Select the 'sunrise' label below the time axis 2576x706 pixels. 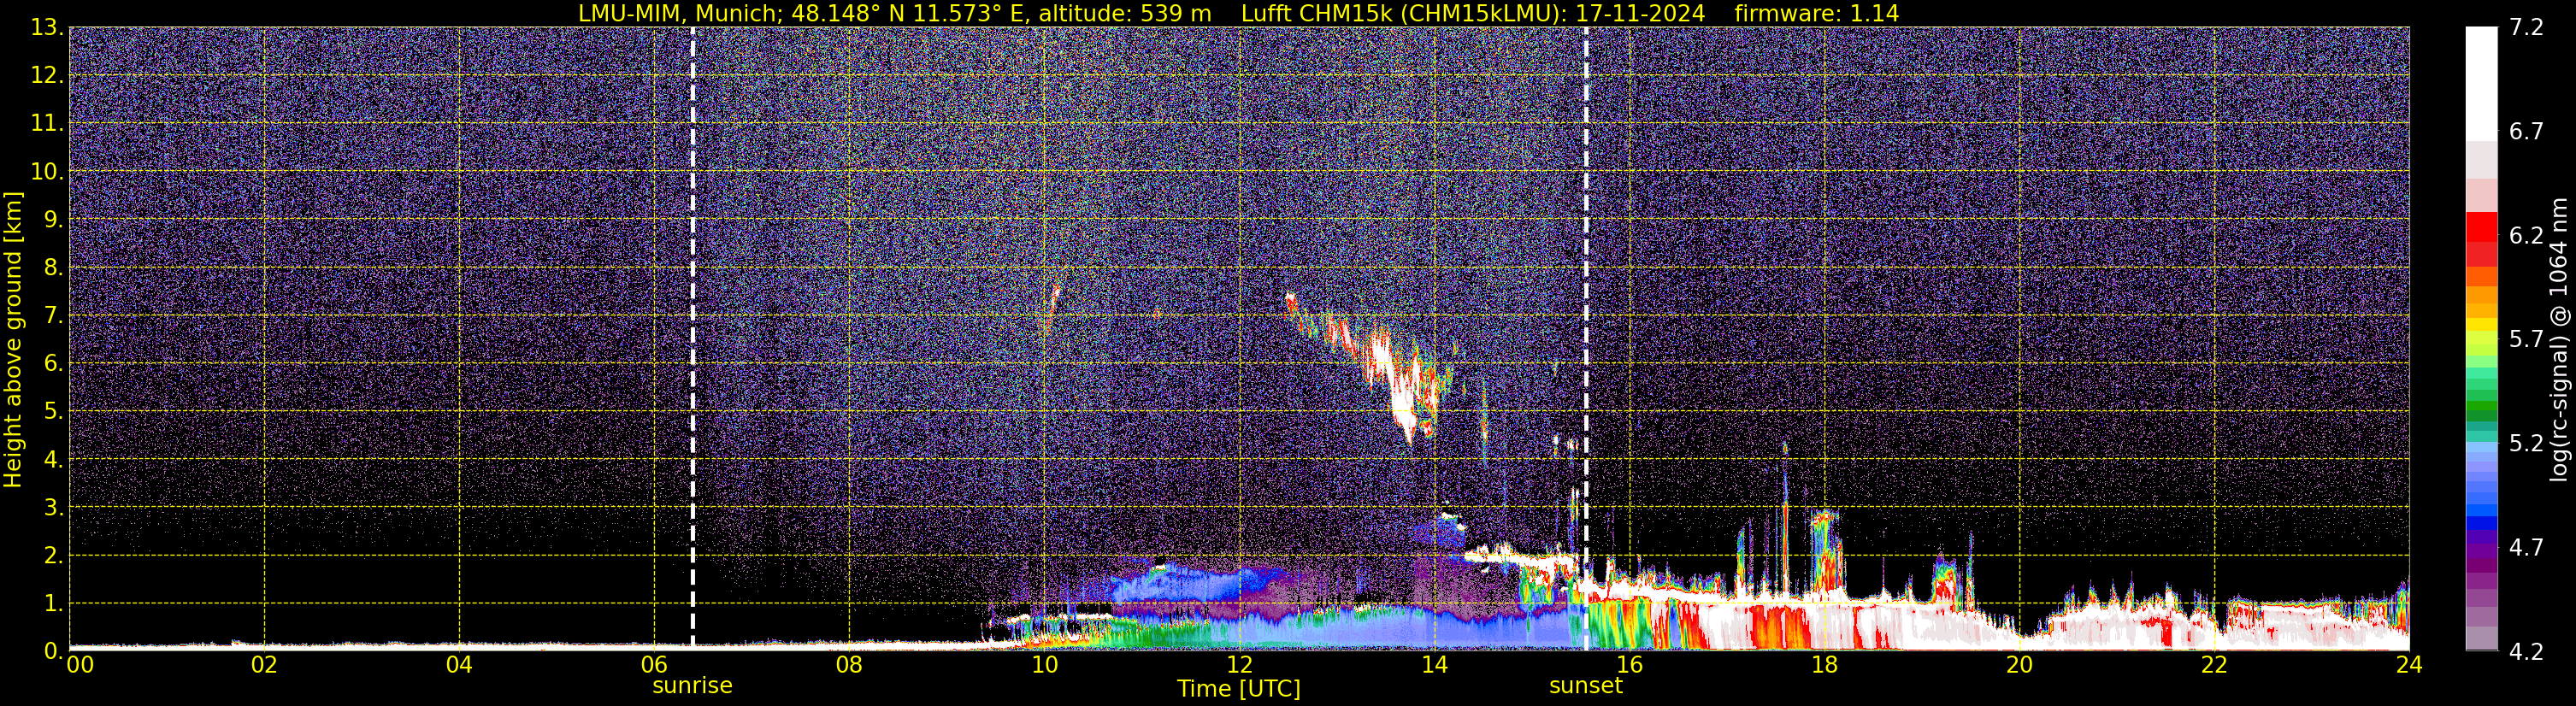tap(692, 686)
